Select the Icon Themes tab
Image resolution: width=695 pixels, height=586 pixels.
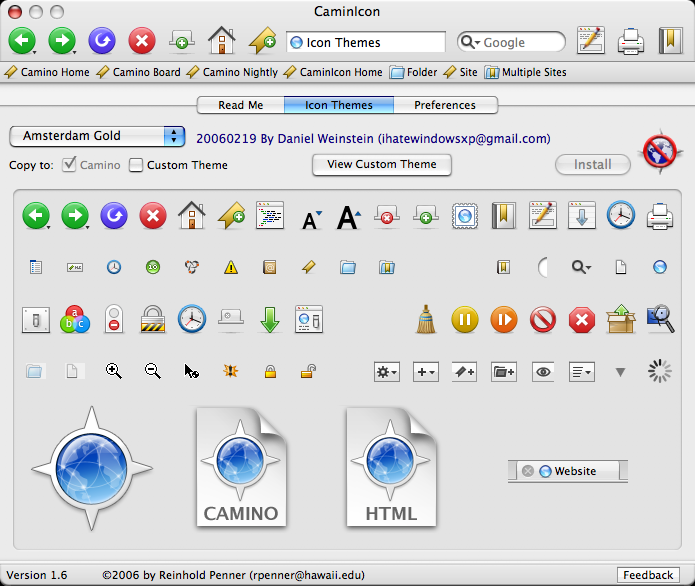pyautogui.click(x=339, y=105)
